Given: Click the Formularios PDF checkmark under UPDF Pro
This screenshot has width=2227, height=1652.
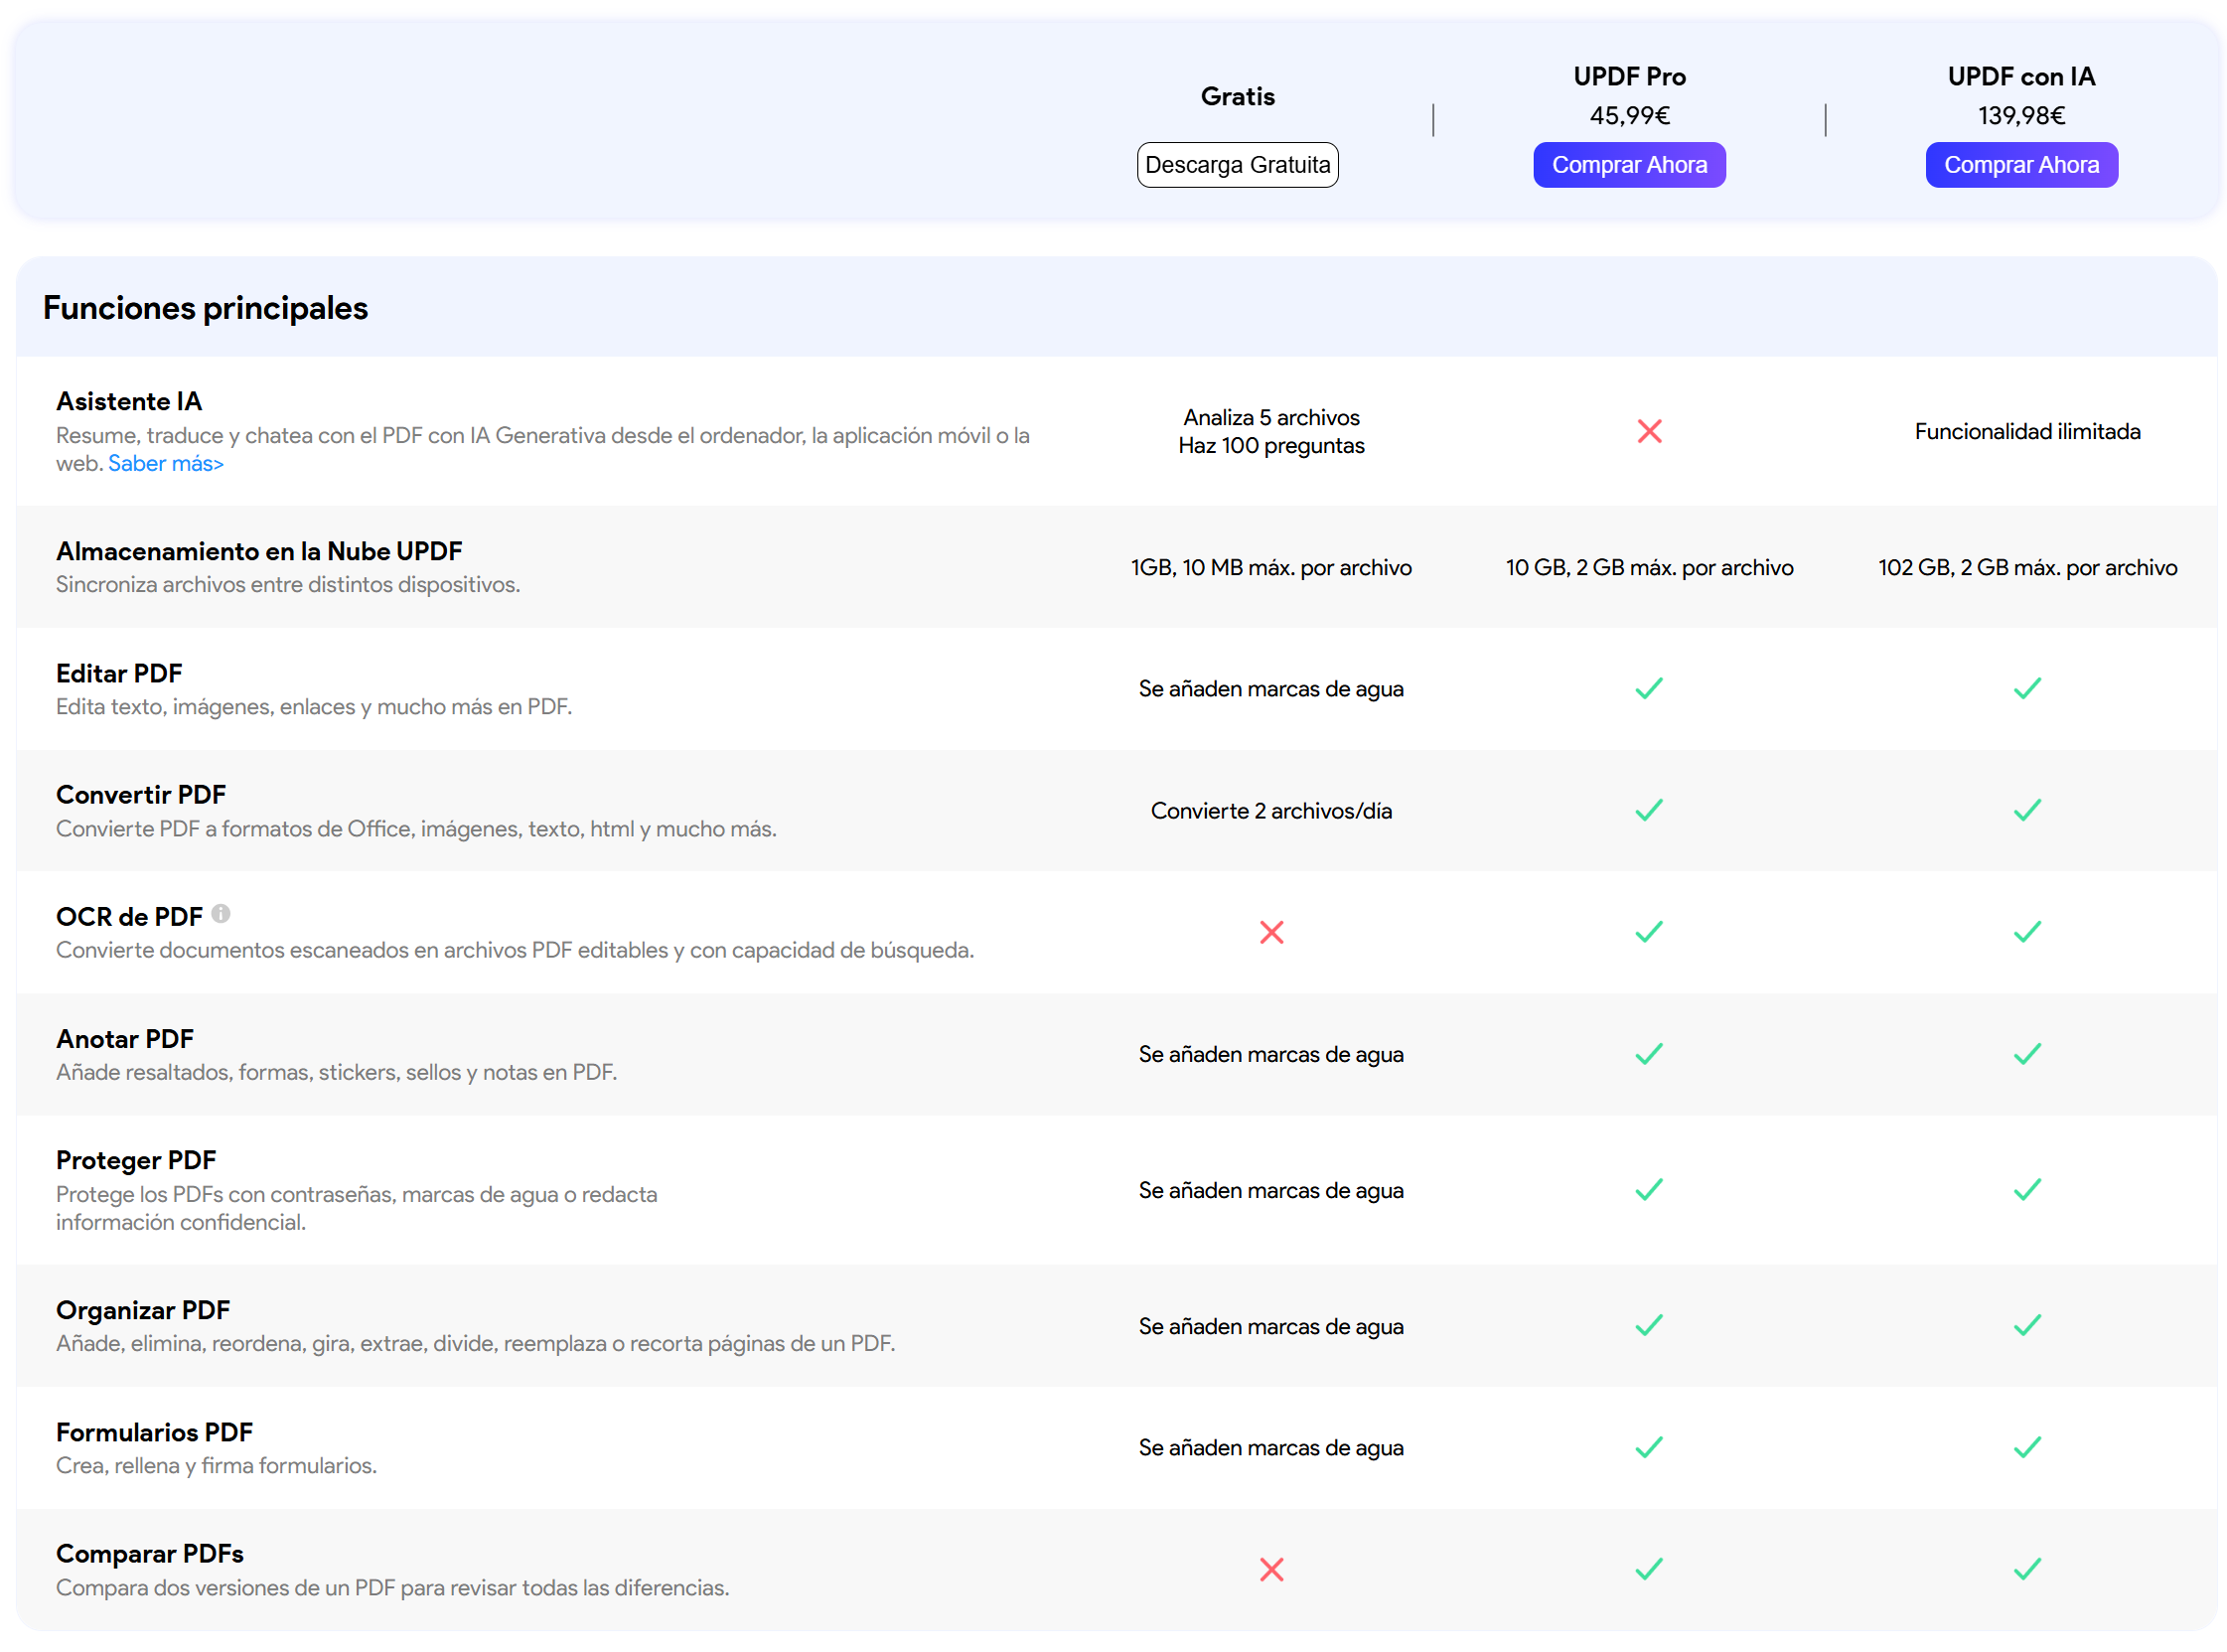Looking at the screenshot, I should 1649,1447.
